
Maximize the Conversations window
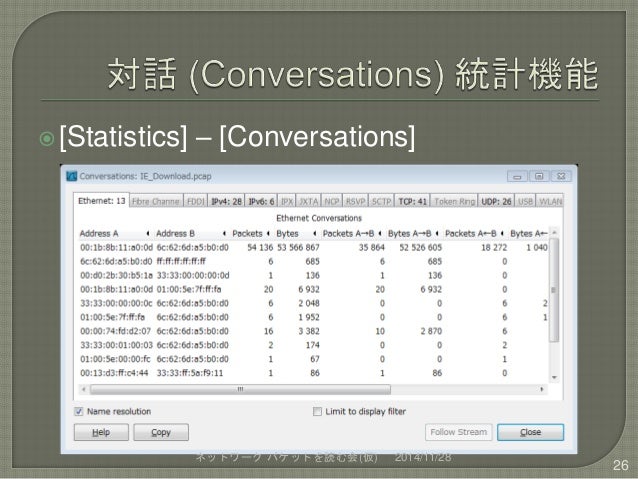coord(538,174)
